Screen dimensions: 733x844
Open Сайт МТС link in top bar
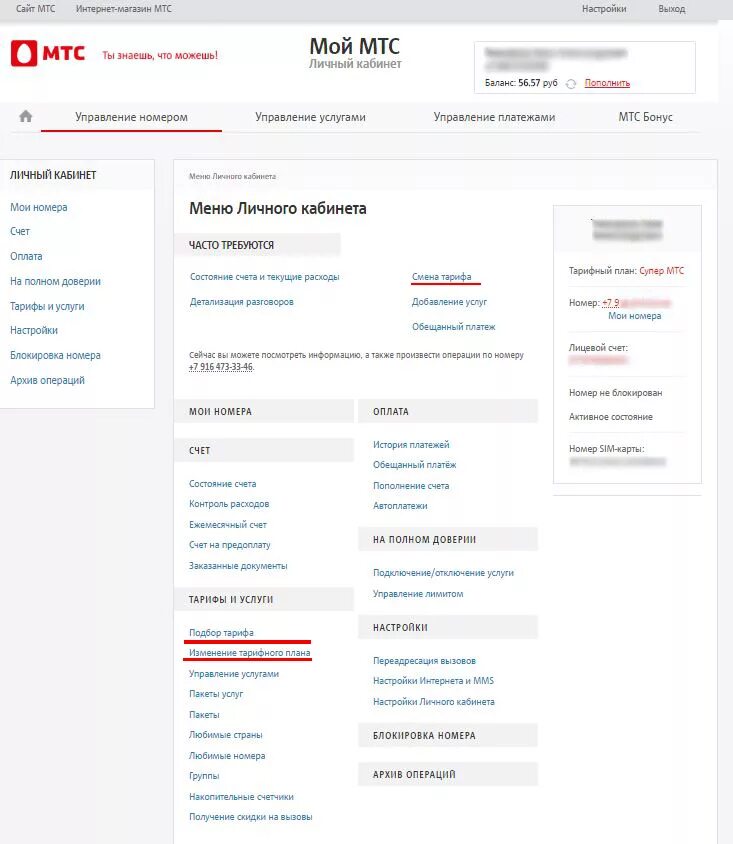36,9
